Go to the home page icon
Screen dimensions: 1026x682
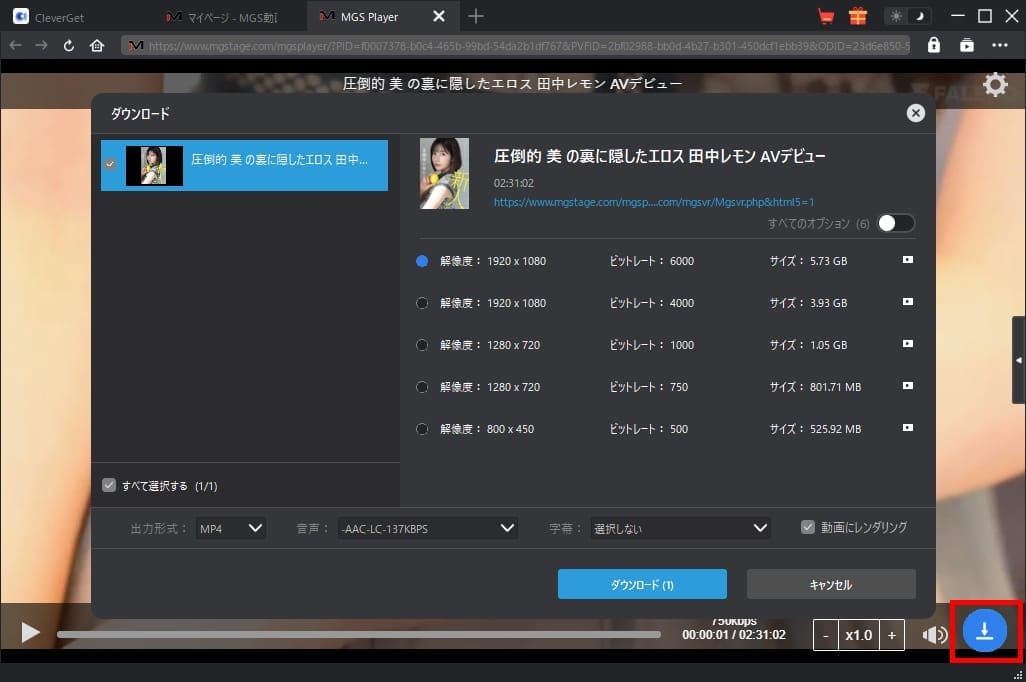coord(97,45)
